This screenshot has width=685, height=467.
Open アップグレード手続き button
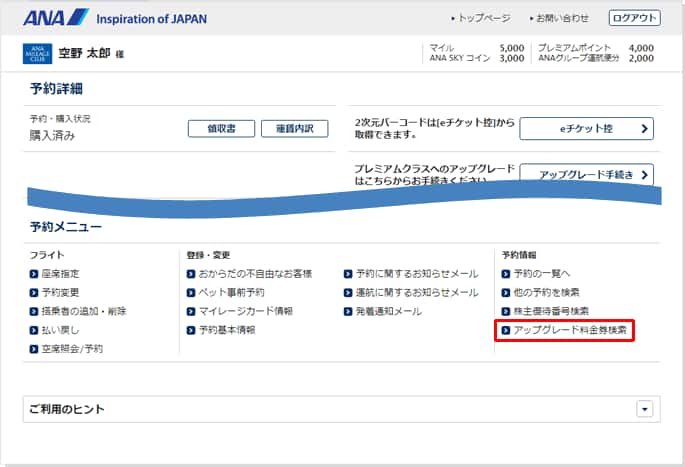pyautogui.click(x=586, y=175)
